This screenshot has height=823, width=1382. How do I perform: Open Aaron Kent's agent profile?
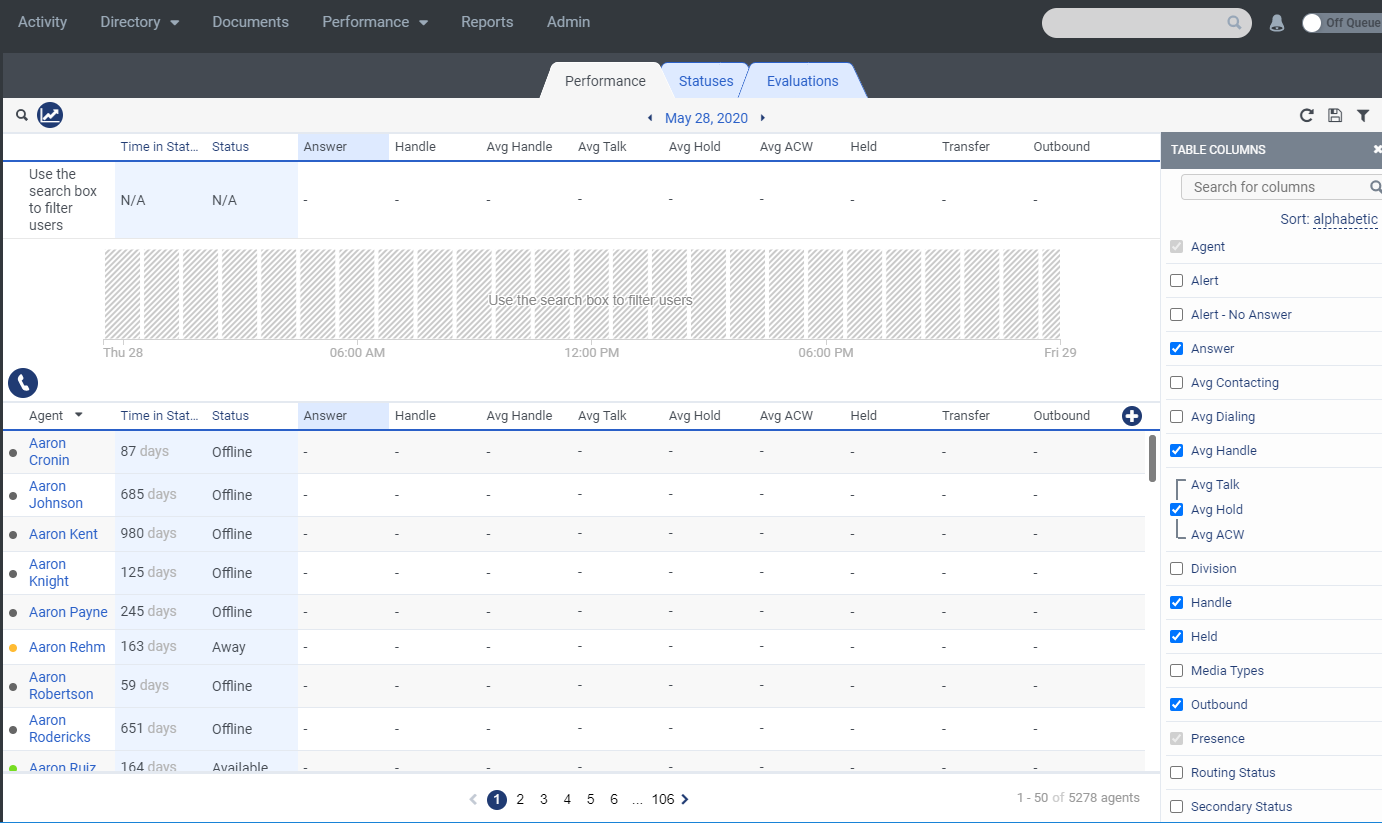63,533
